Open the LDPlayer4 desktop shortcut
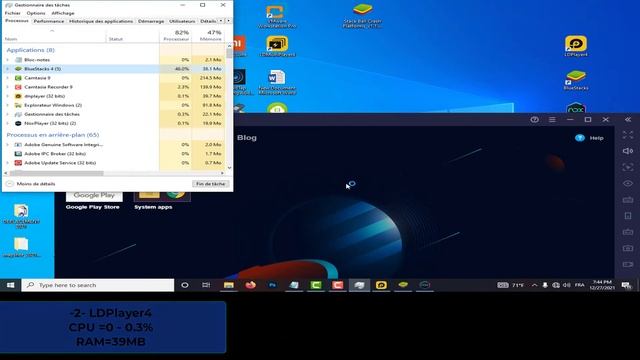640x360 pixels. 576,46
